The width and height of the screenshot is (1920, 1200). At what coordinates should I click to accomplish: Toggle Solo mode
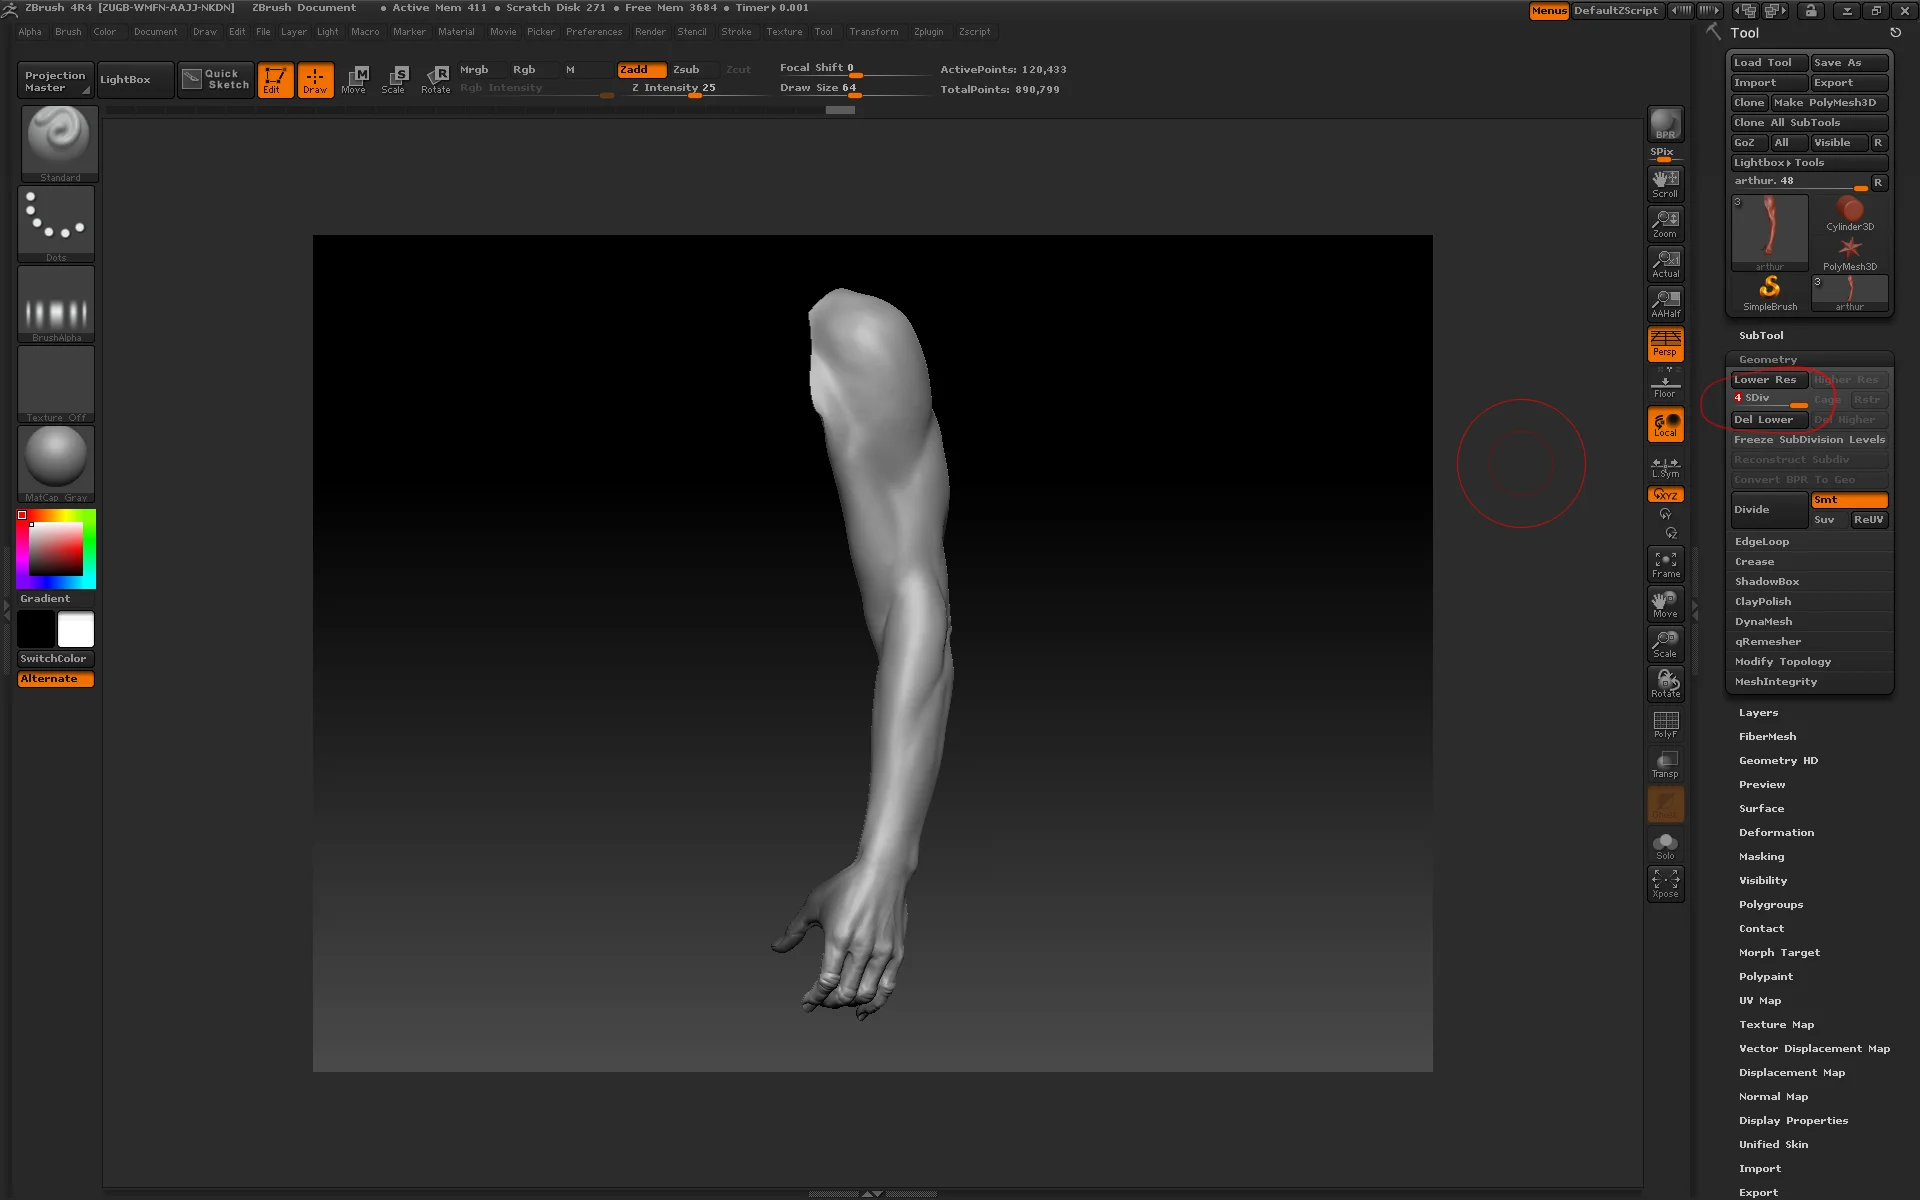pos(1665,845)
